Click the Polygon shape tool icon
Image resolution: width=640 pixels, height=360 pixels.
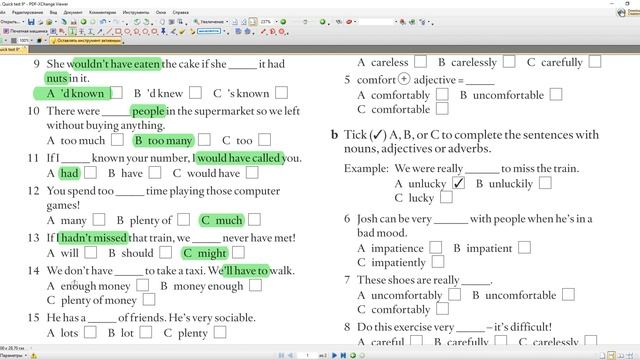pos(145,31)
